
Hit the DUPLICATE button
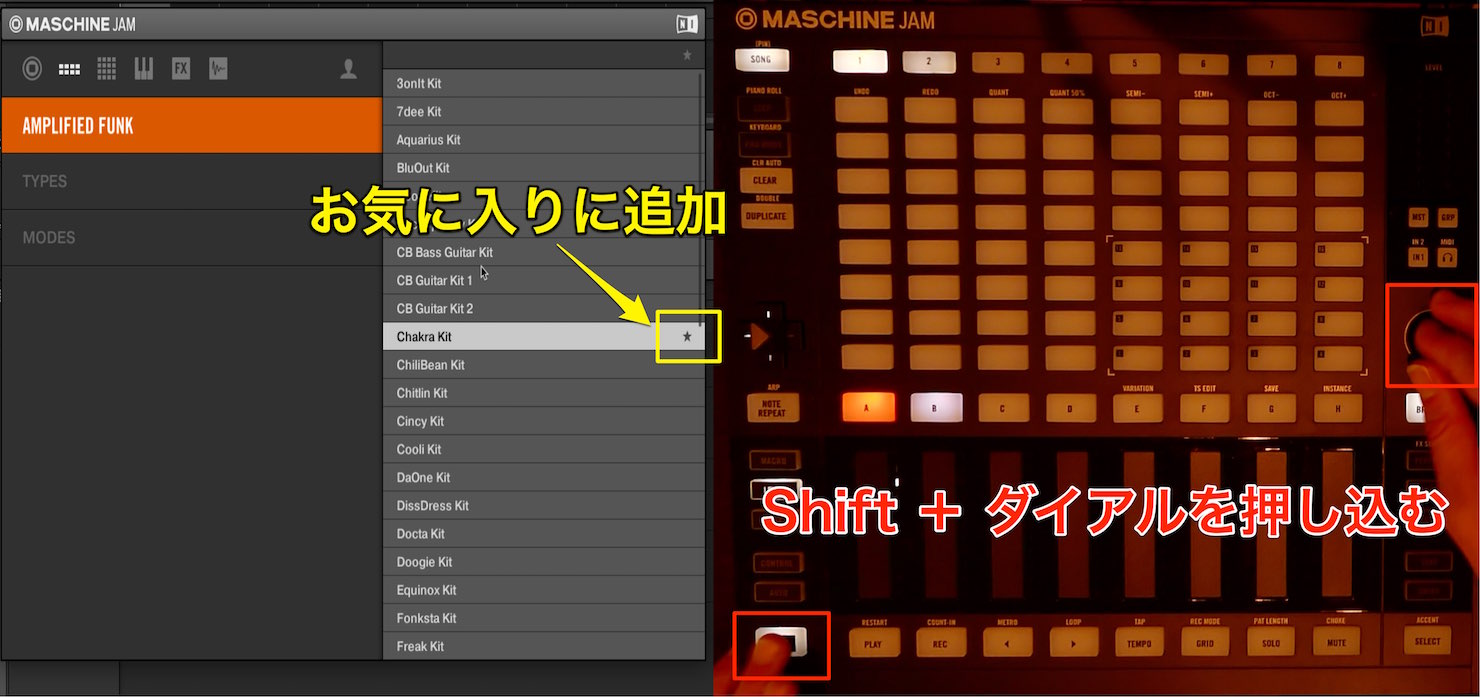[765, 216]
